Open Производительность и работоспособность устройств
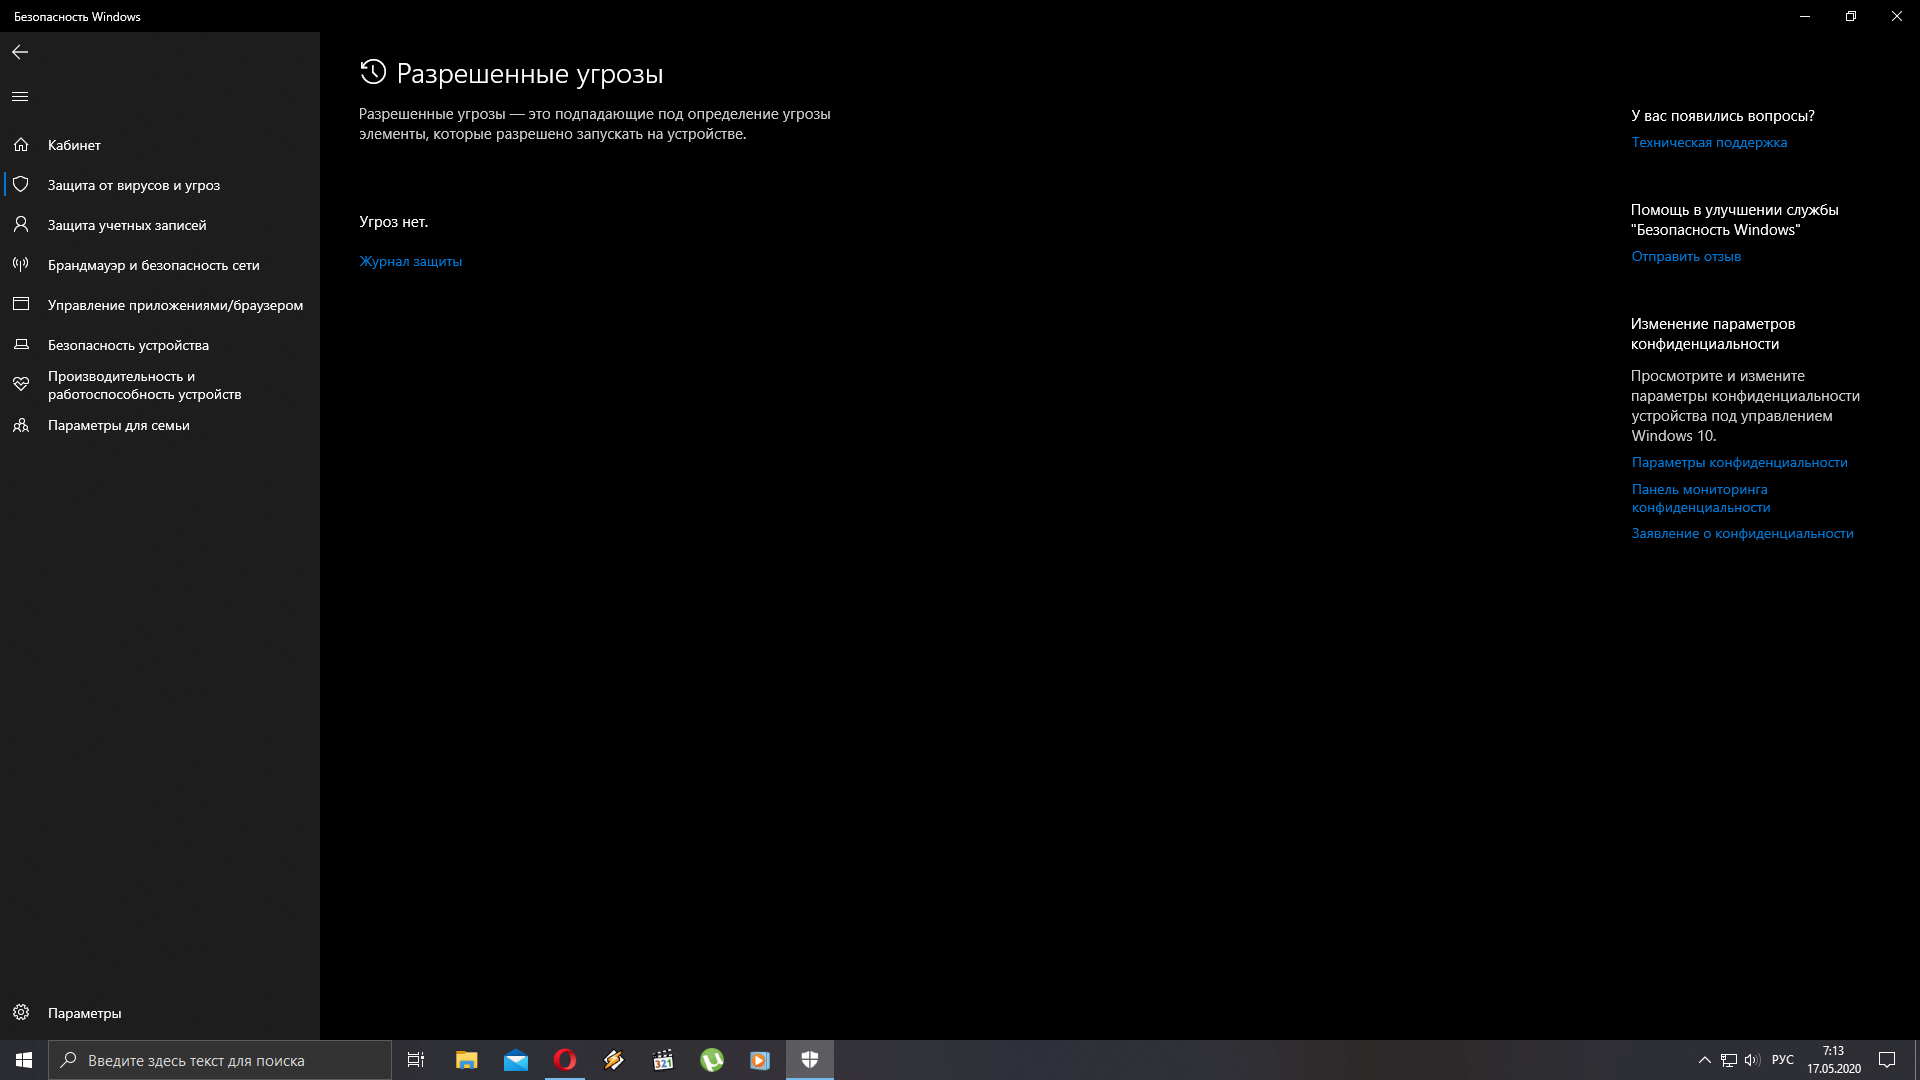This screenshot has width=1920, height=1080. [160, 385]
